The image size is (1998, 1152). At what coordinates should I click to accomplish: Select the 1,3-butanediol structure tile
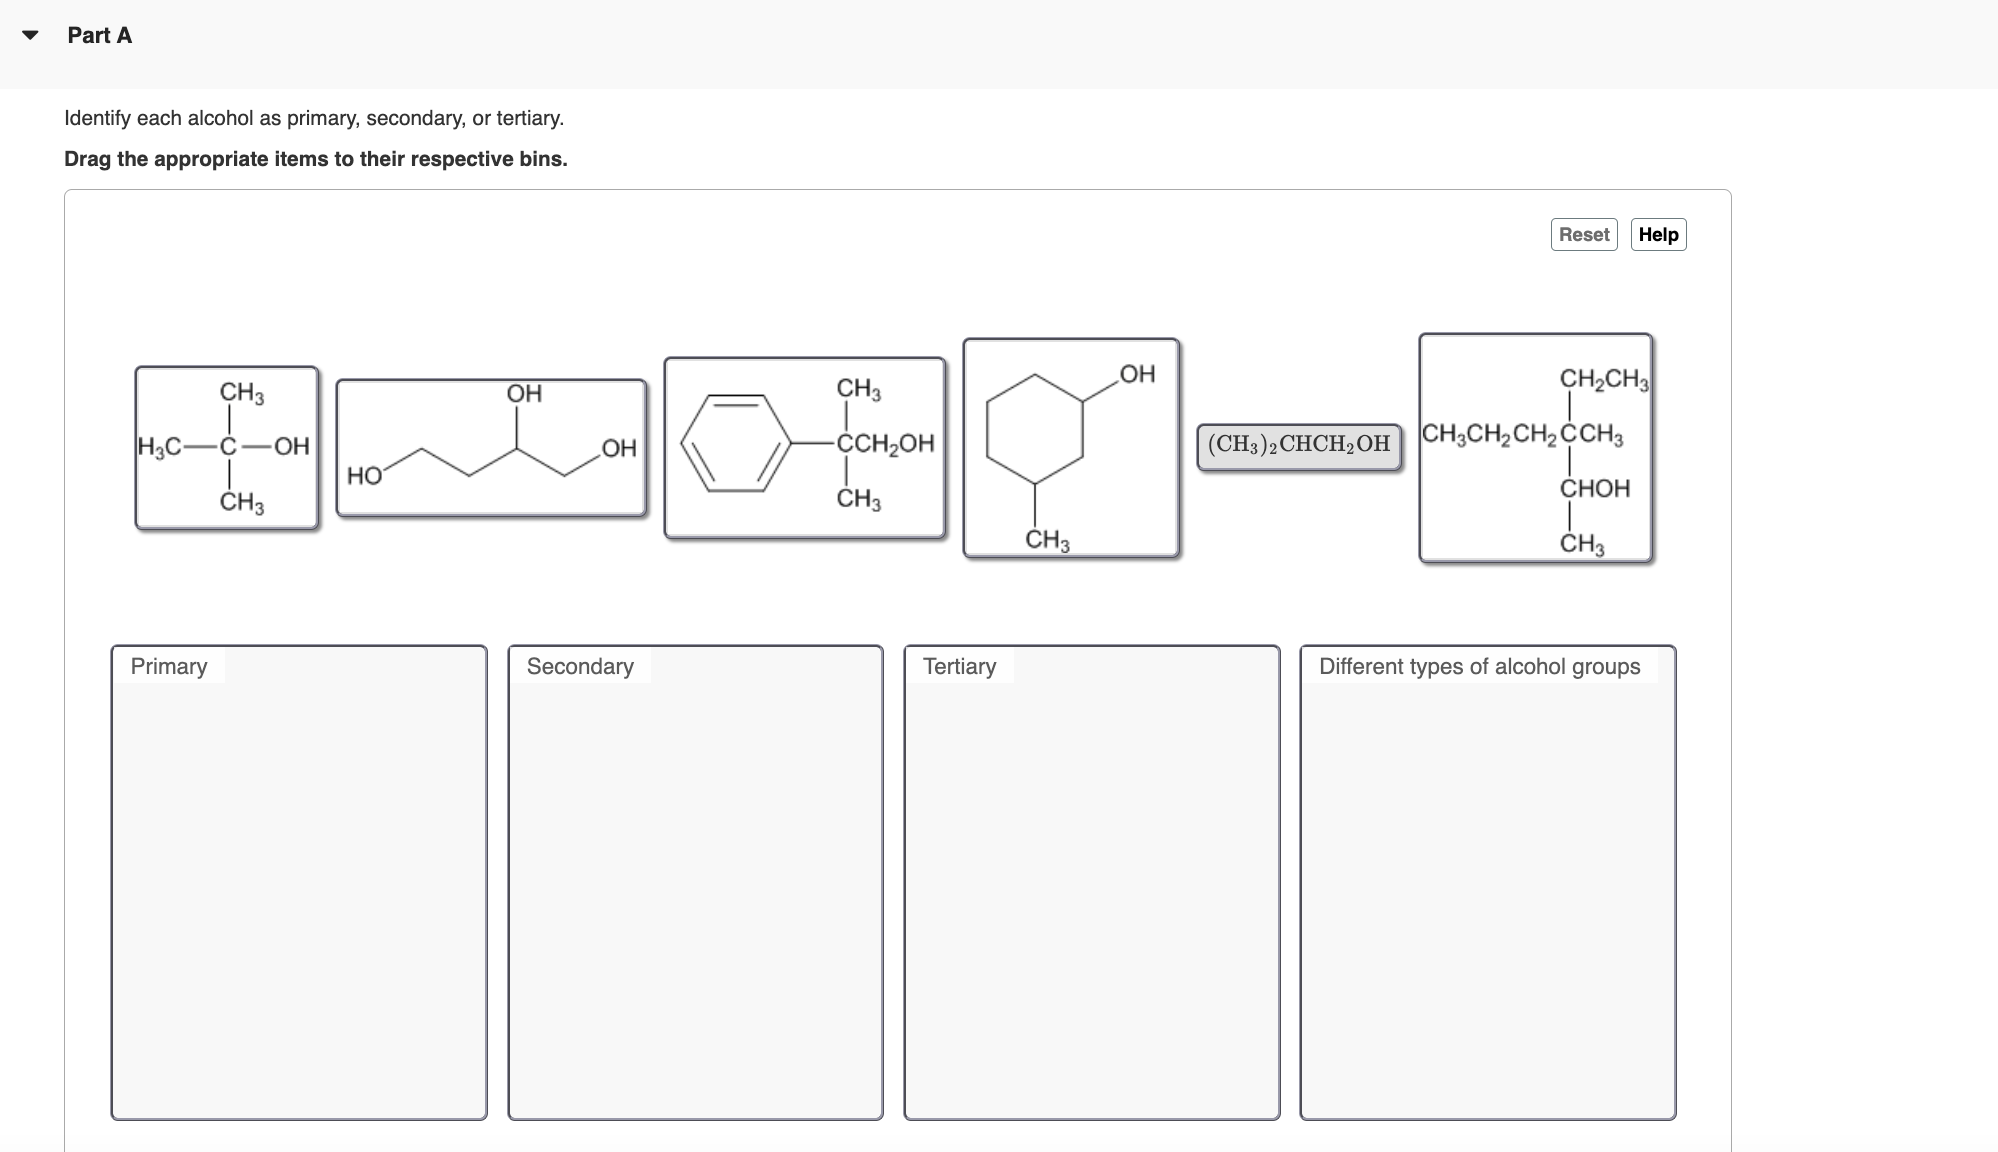[491, 448]
